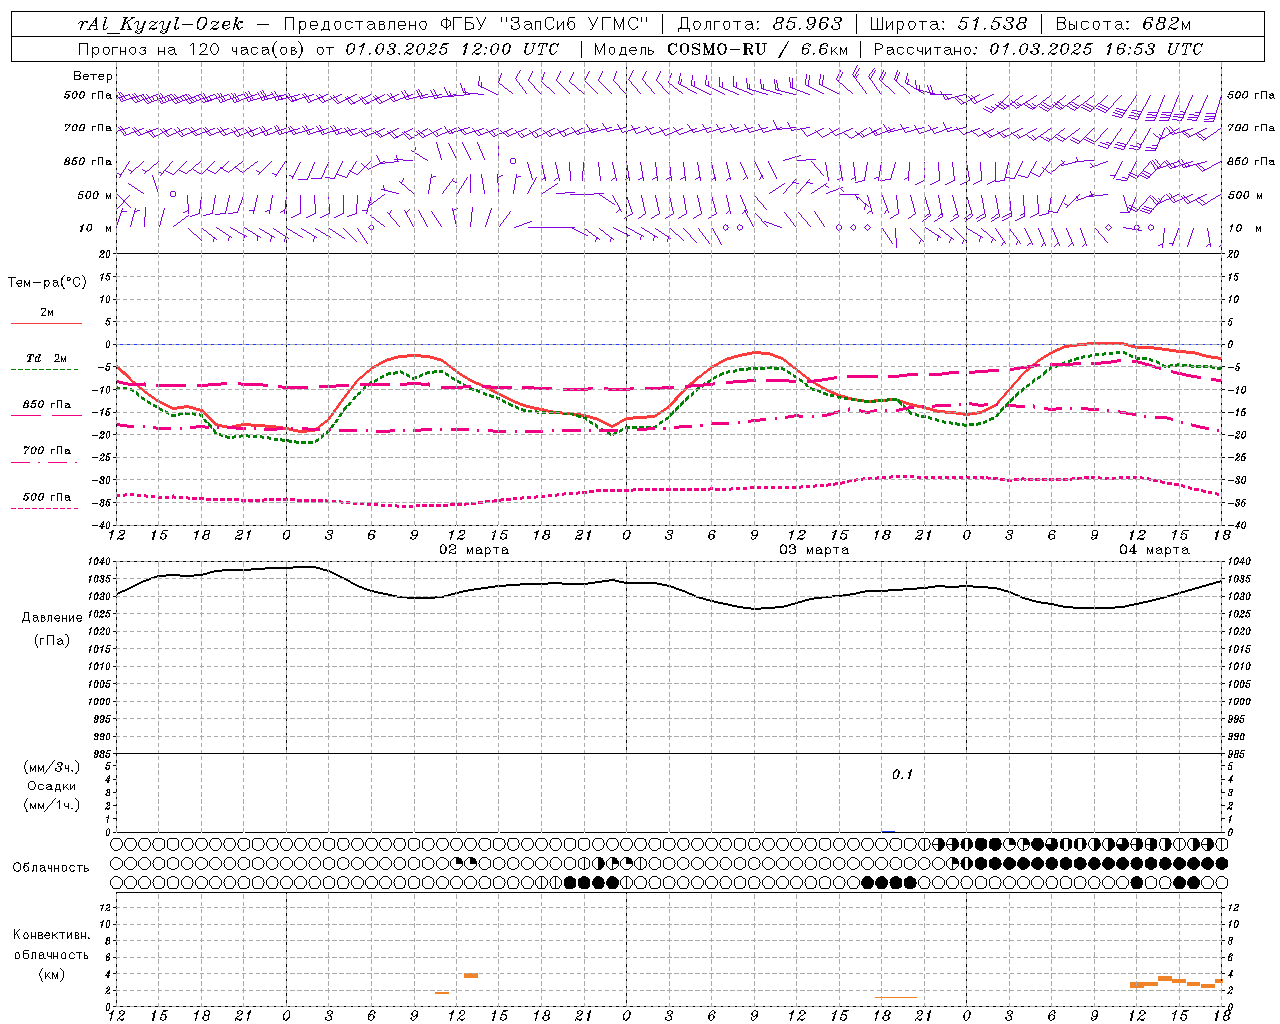
Task: Click the 700 гПа wind level label on left
Action: [88, 128]
